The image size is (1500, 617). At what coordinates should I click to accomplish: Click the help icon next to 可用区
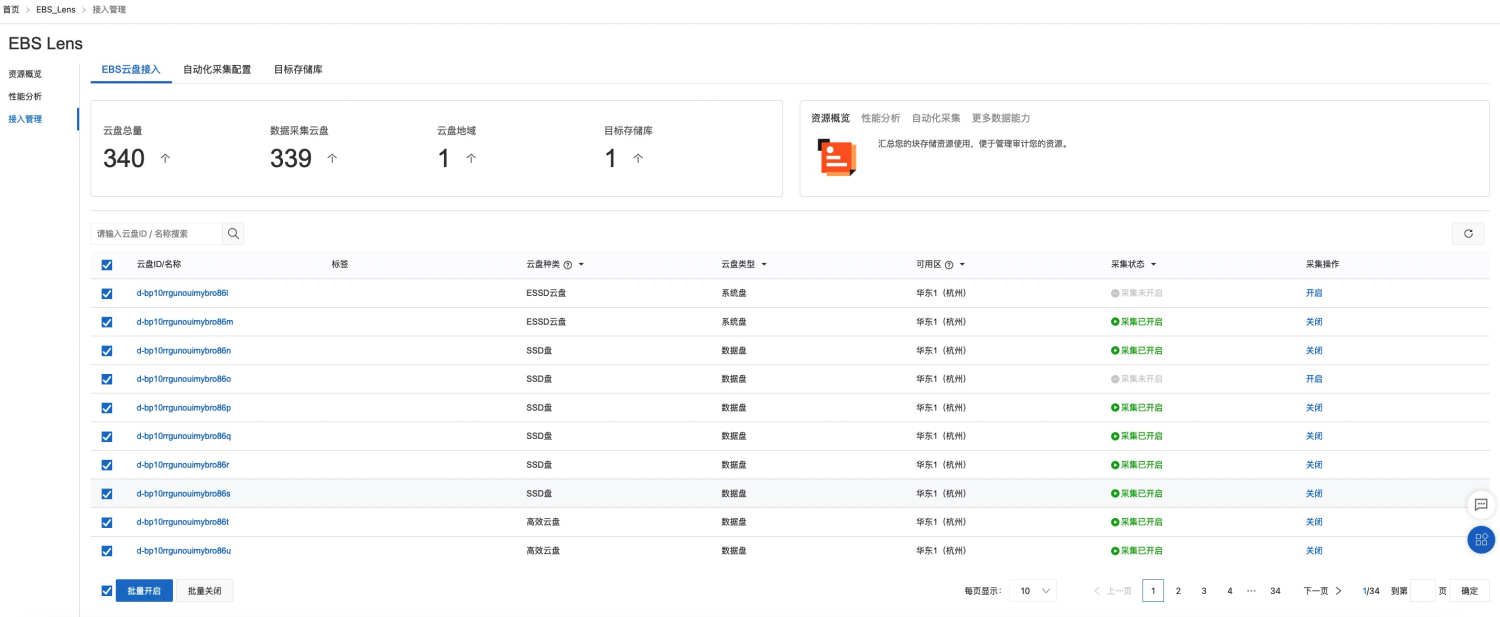tap(949, 265)
